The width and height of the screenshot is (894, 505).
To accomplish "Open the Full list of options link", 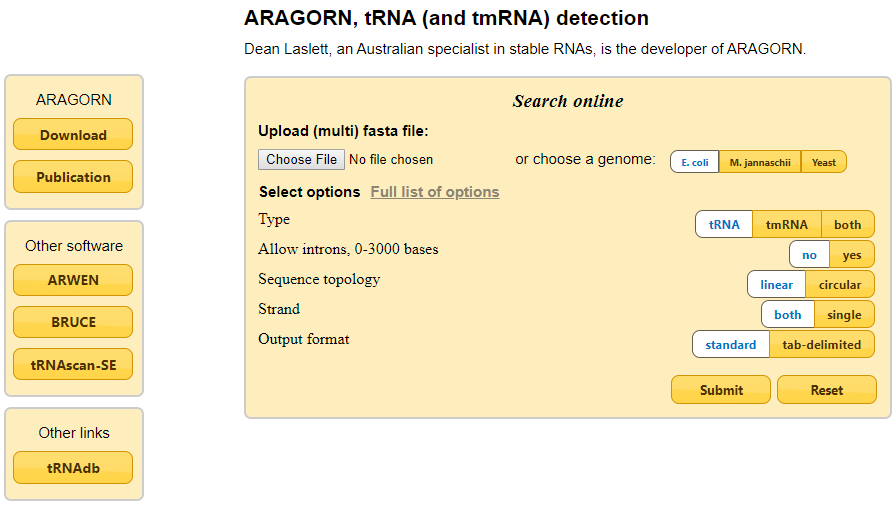I will pos(435,192).
